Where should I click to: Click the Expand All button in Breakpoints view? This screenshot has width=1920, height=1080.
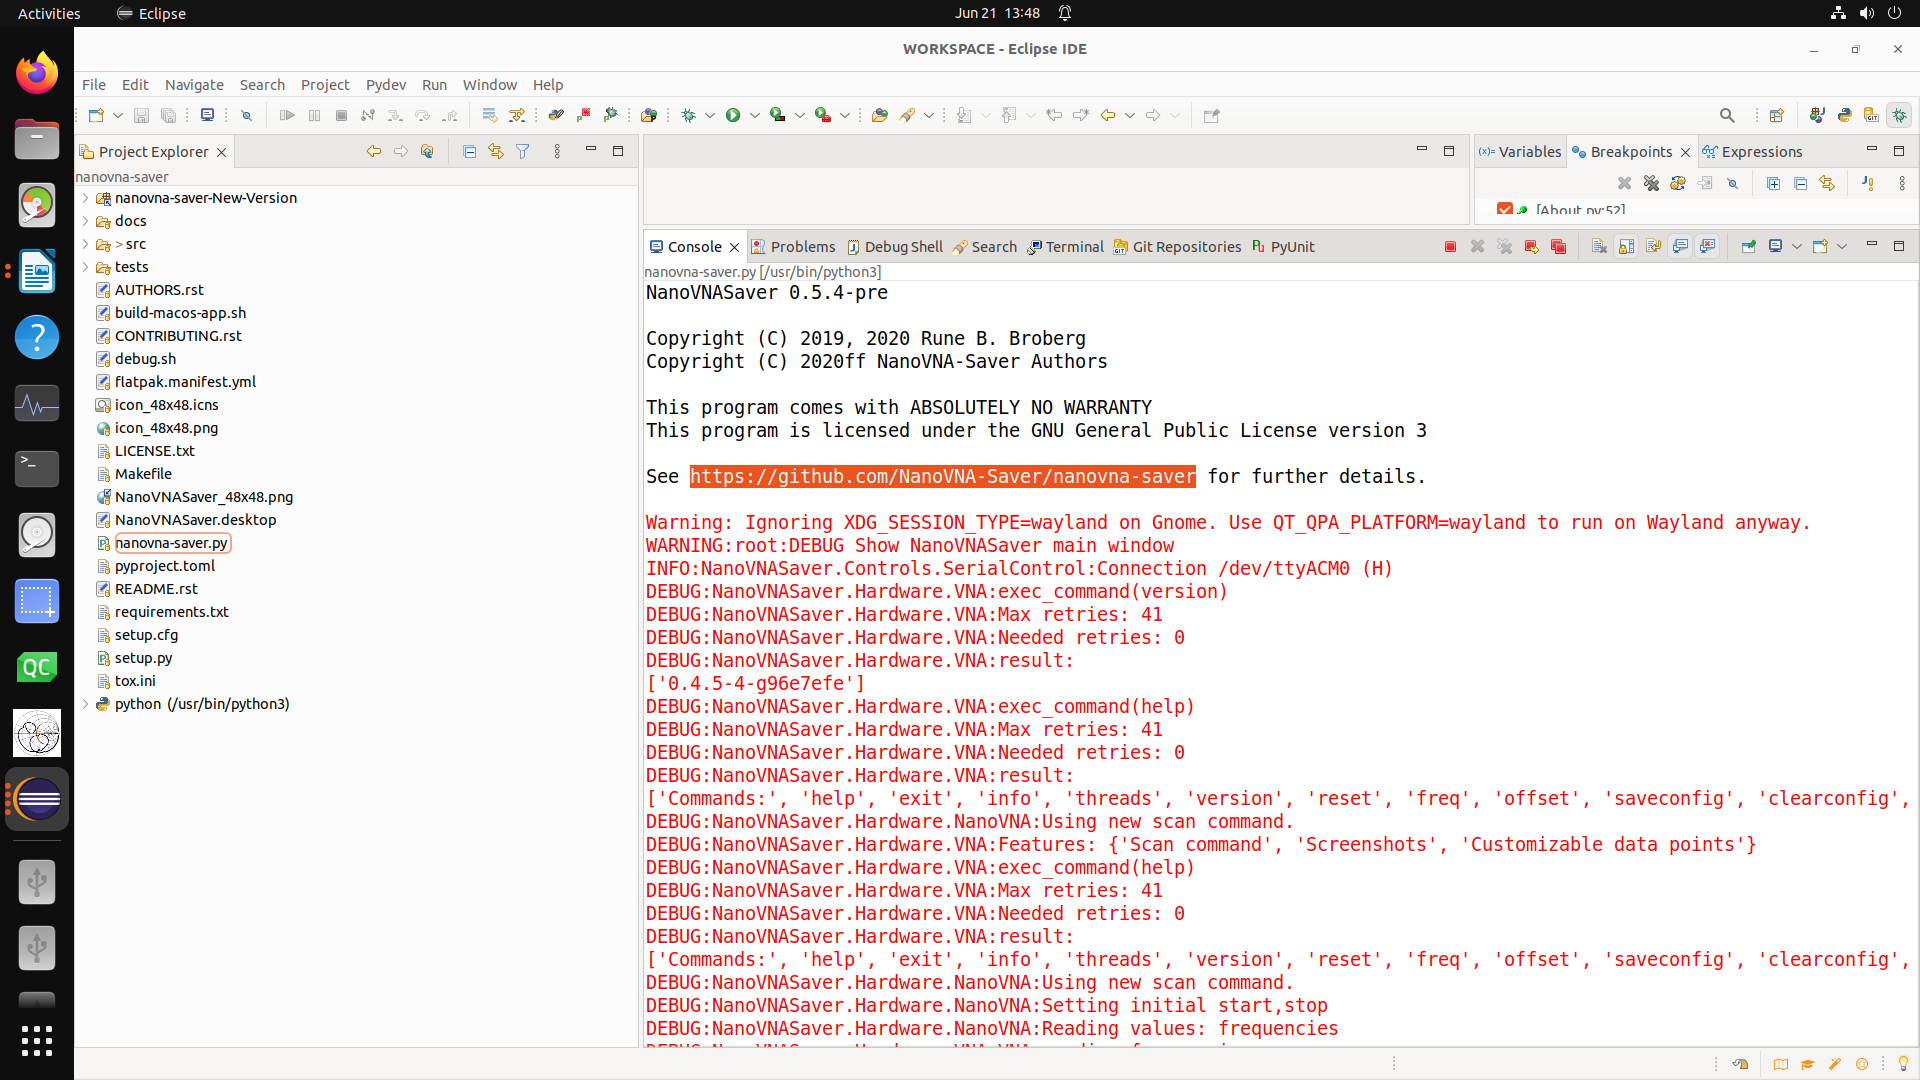click(1773, 184)
